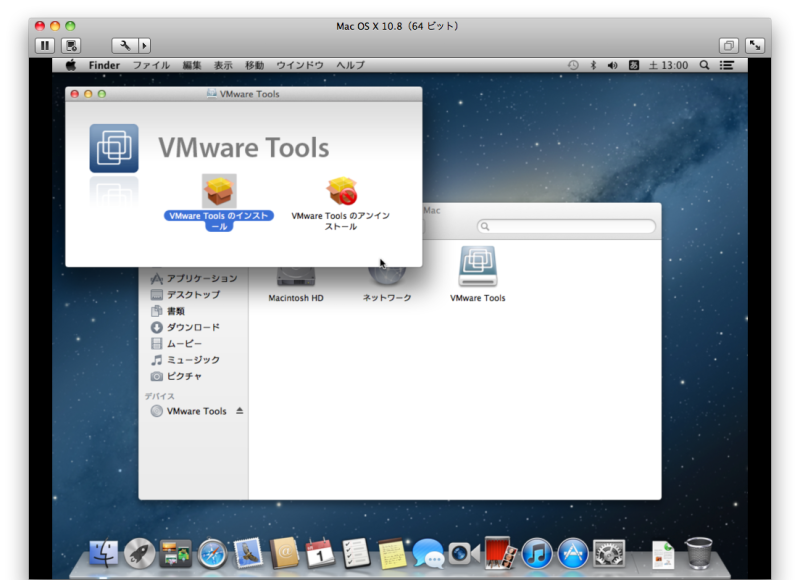The width and height of the screenshot is (800, 580).
Task: Open アプリケーション in the Finder sidebar
Action: [194, 279]
